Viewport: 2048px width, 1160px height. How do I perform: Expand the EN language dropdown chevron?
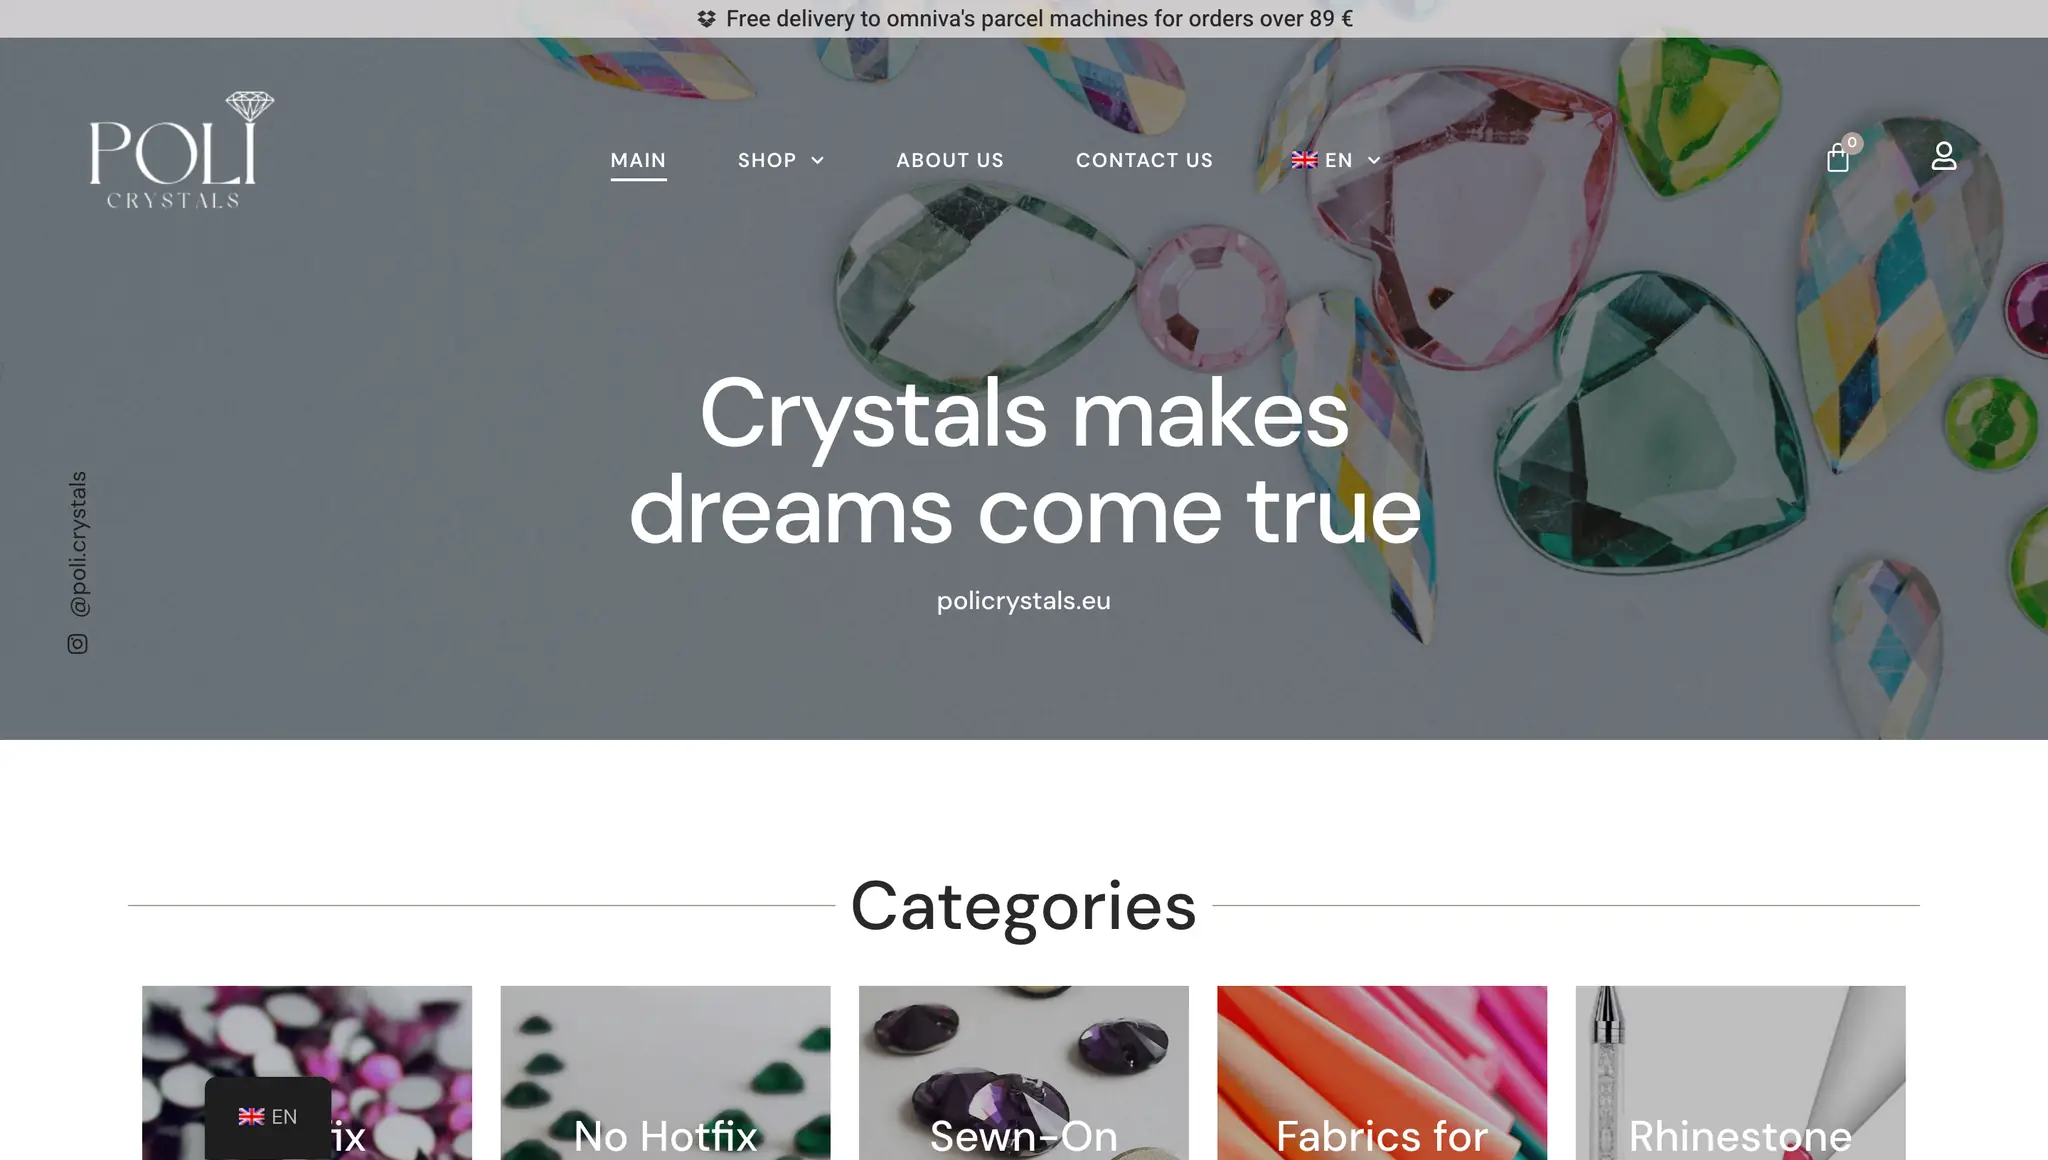pos(1374,160)
